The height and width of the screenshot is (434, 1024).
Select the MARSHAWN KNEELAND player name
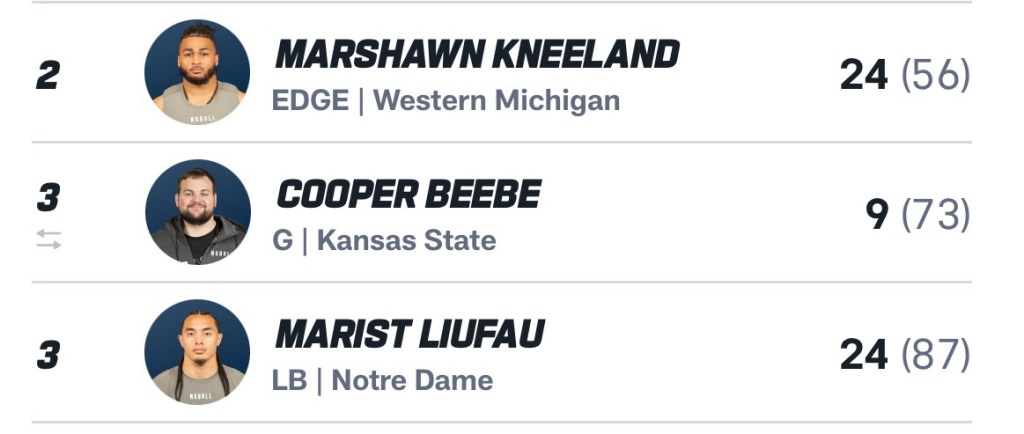(x=477, y=55)
